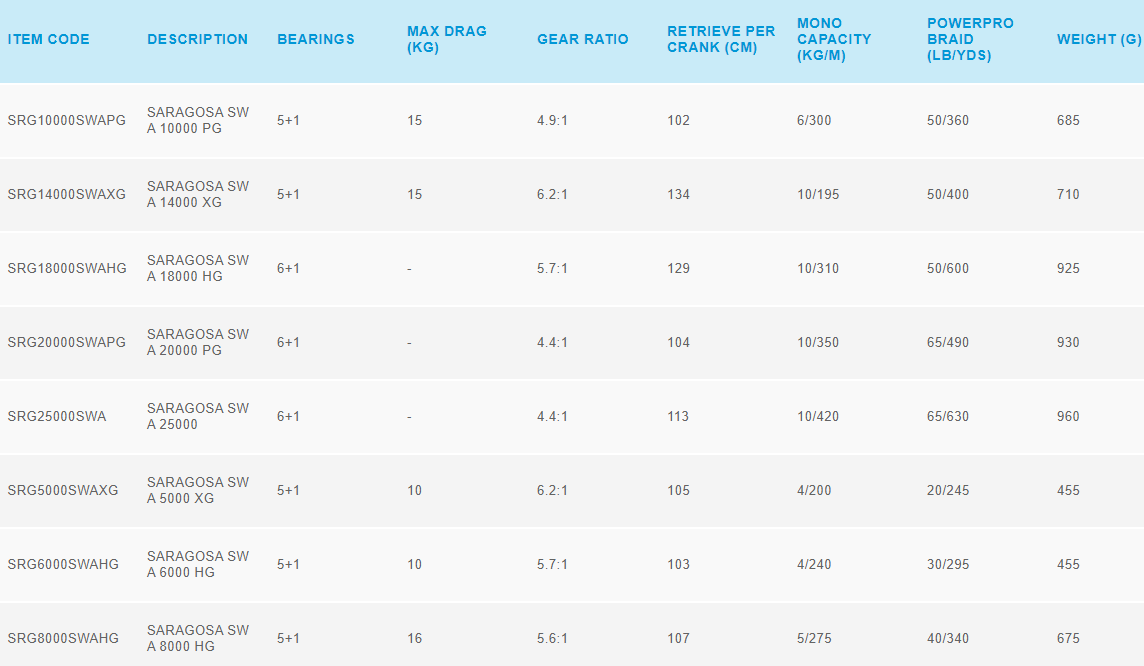The image size is (1144, 666).
Task: Click the MAX DRAG (KG) header
Action: coord(446,40)
